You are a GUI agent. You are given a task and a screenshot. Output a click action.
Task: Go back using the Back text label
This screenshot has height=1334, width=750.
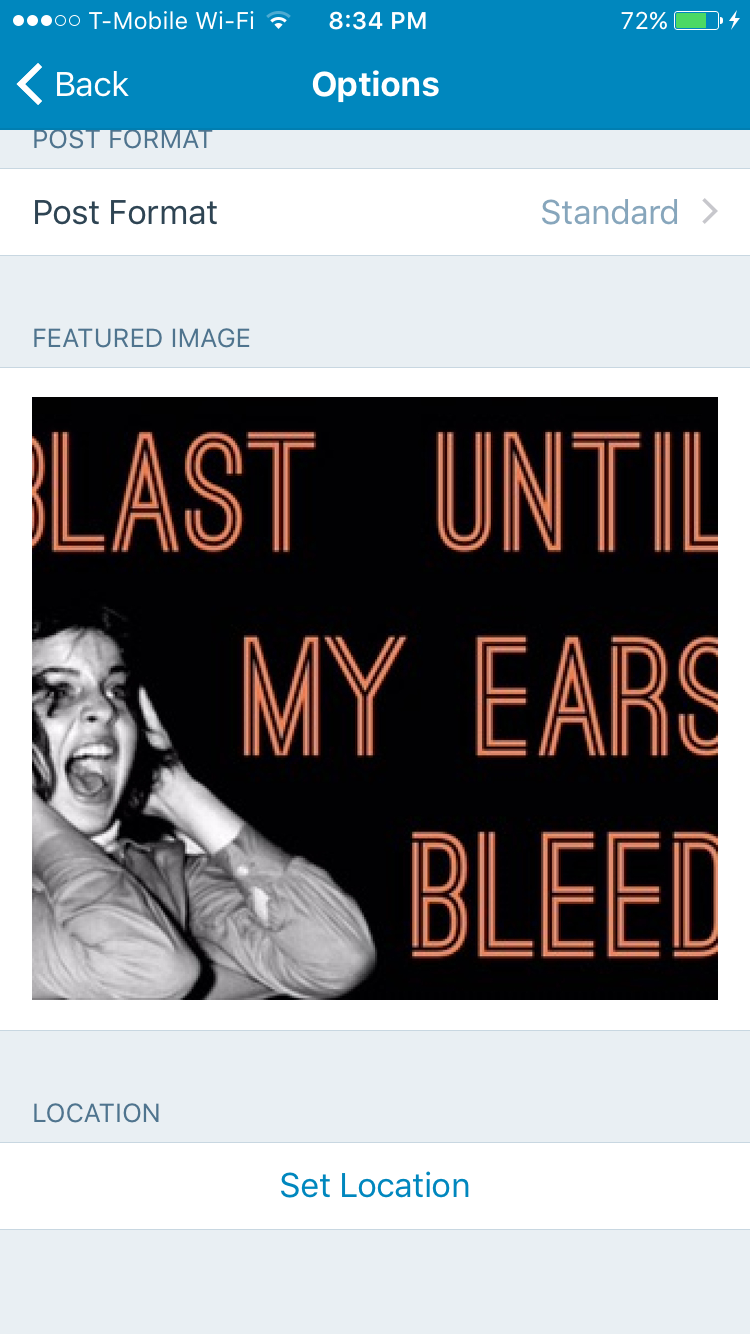coord(92,84)
